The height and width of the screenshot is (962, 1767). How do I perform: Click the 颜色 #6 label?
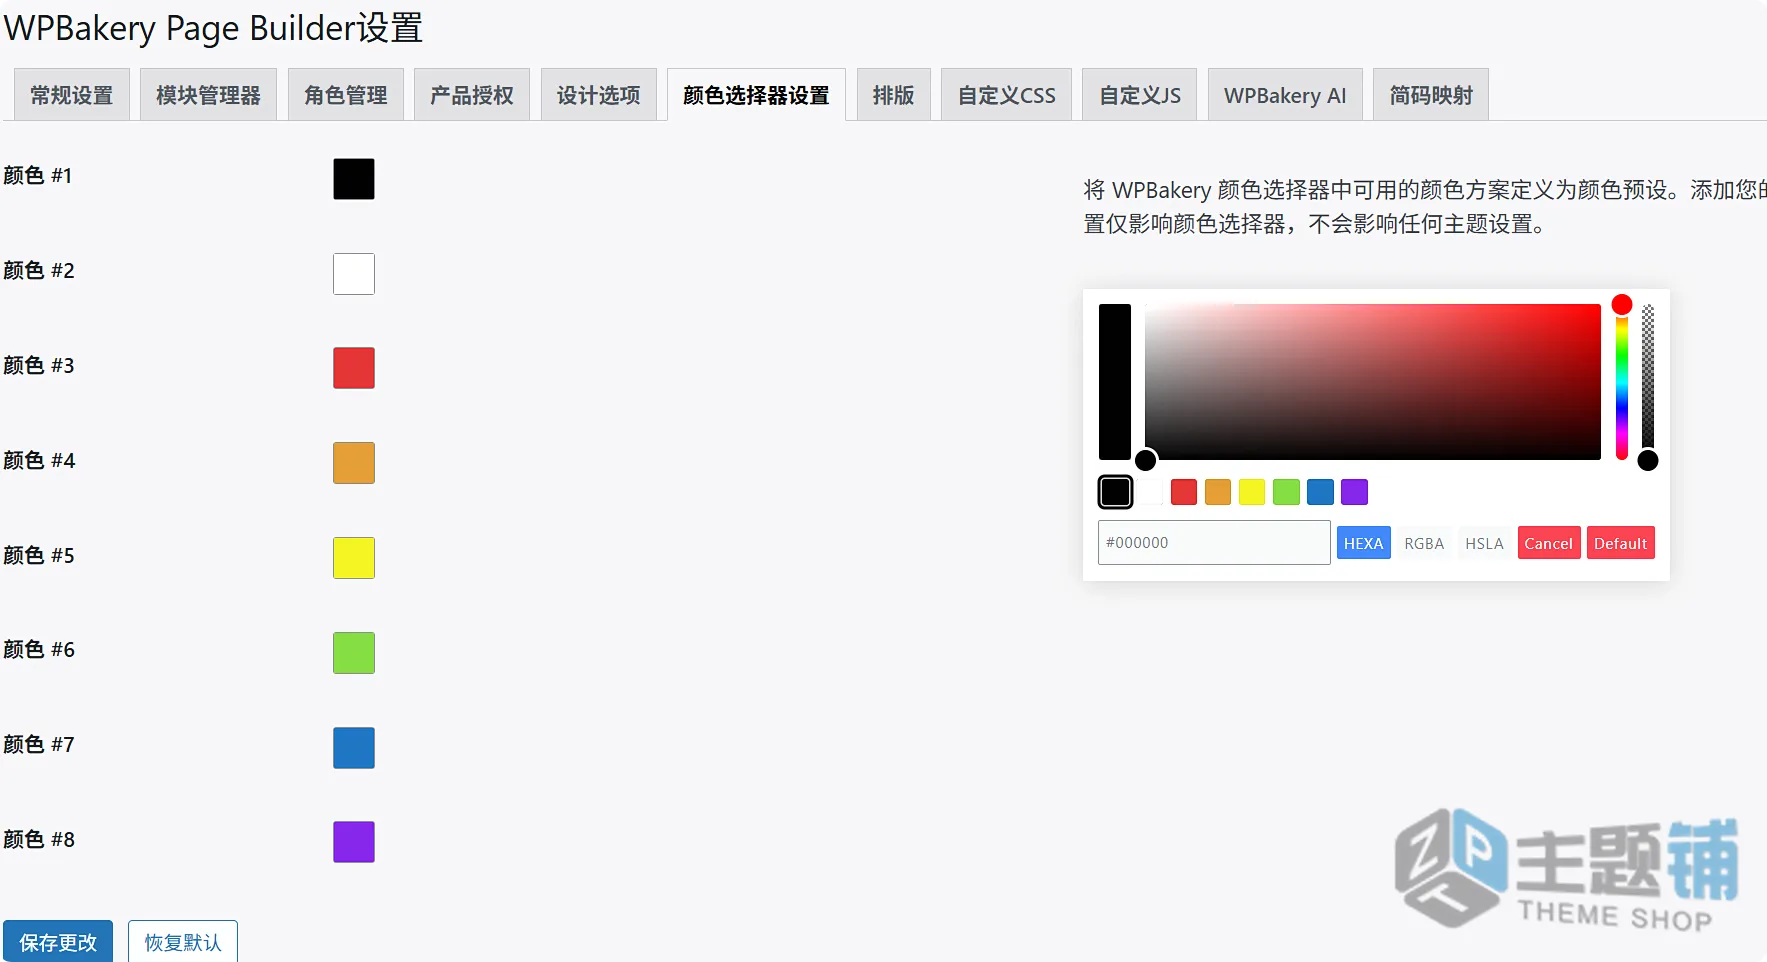coord(39,650)
